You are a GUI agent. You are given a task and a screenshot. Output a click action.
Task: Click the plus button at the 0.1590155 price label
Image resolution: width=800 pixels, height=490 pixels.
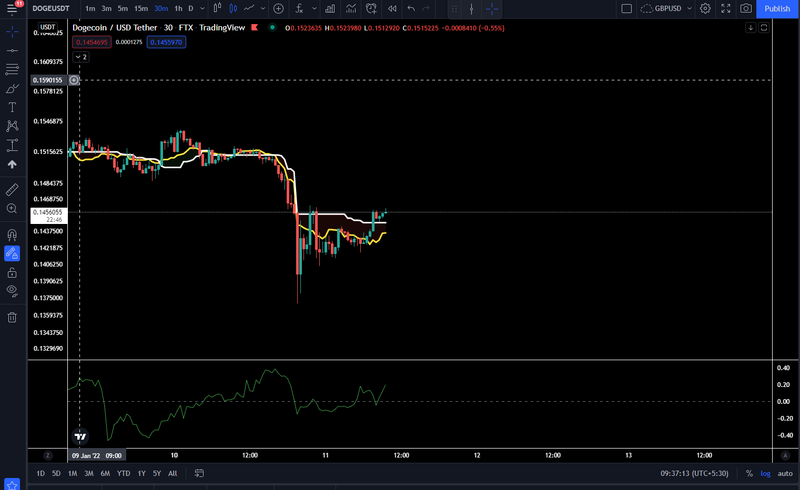click(74, 80)
